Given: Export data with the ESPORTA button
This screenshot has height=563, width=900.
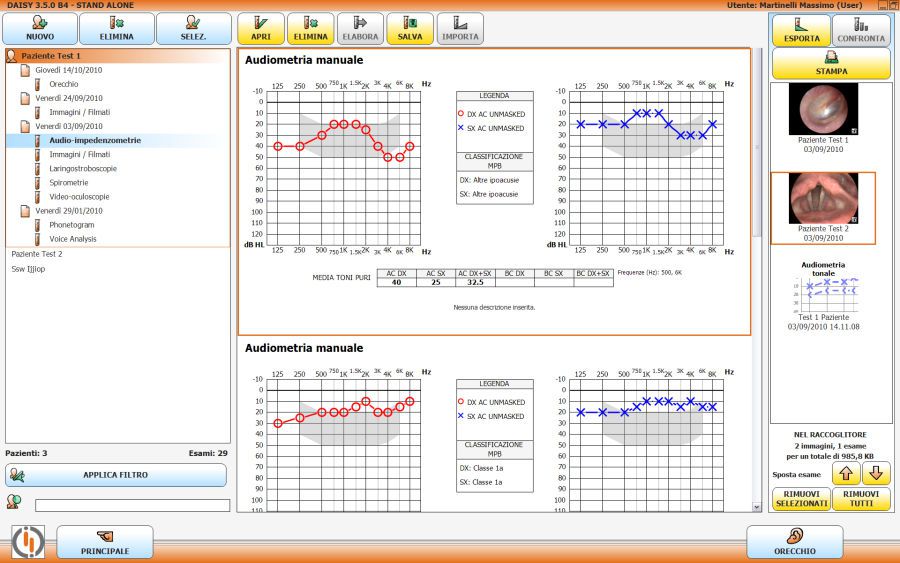Looking at the screenshot, I should click(799, 30).
